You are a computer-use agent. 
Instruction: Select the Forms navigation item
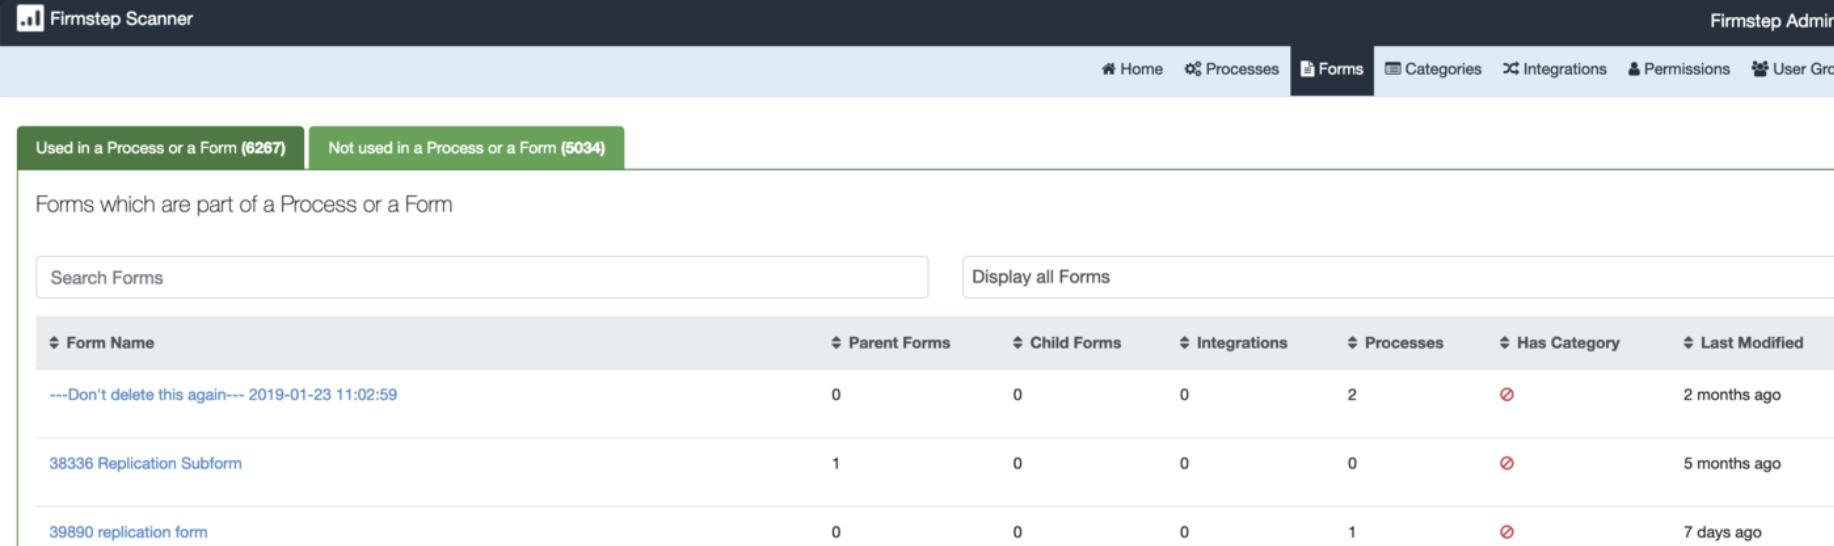pyautogui.click(x=1332, y=70)
